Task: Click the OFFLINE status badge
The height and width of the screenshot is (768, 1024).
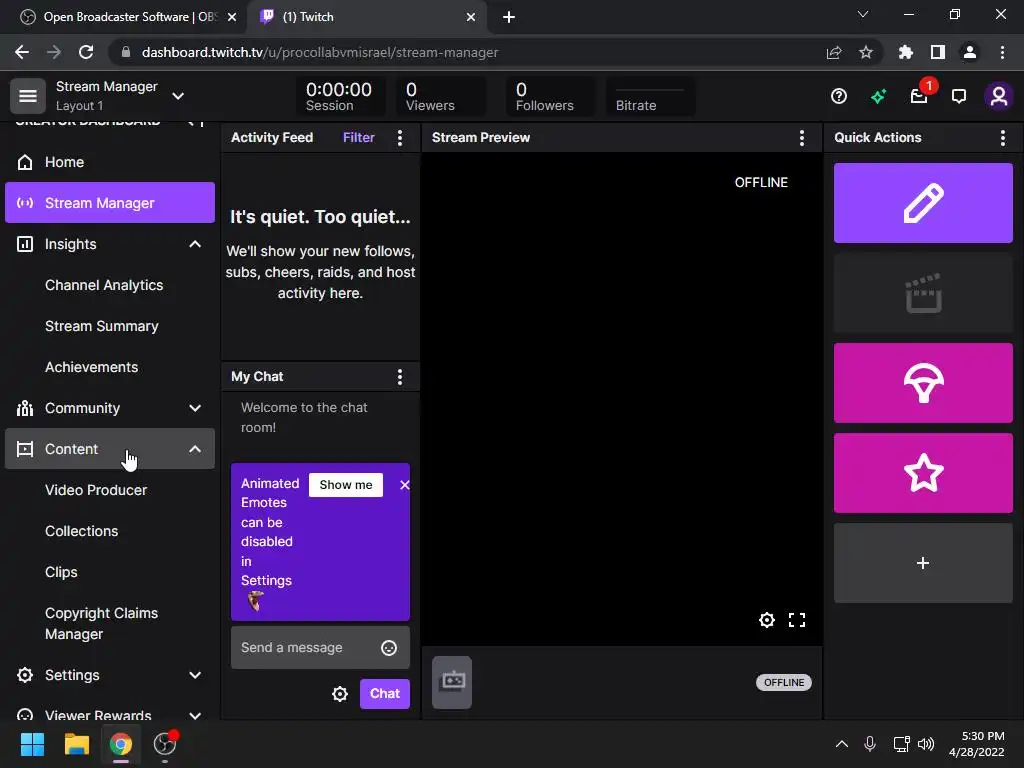Action: click(x=784, y=682)
